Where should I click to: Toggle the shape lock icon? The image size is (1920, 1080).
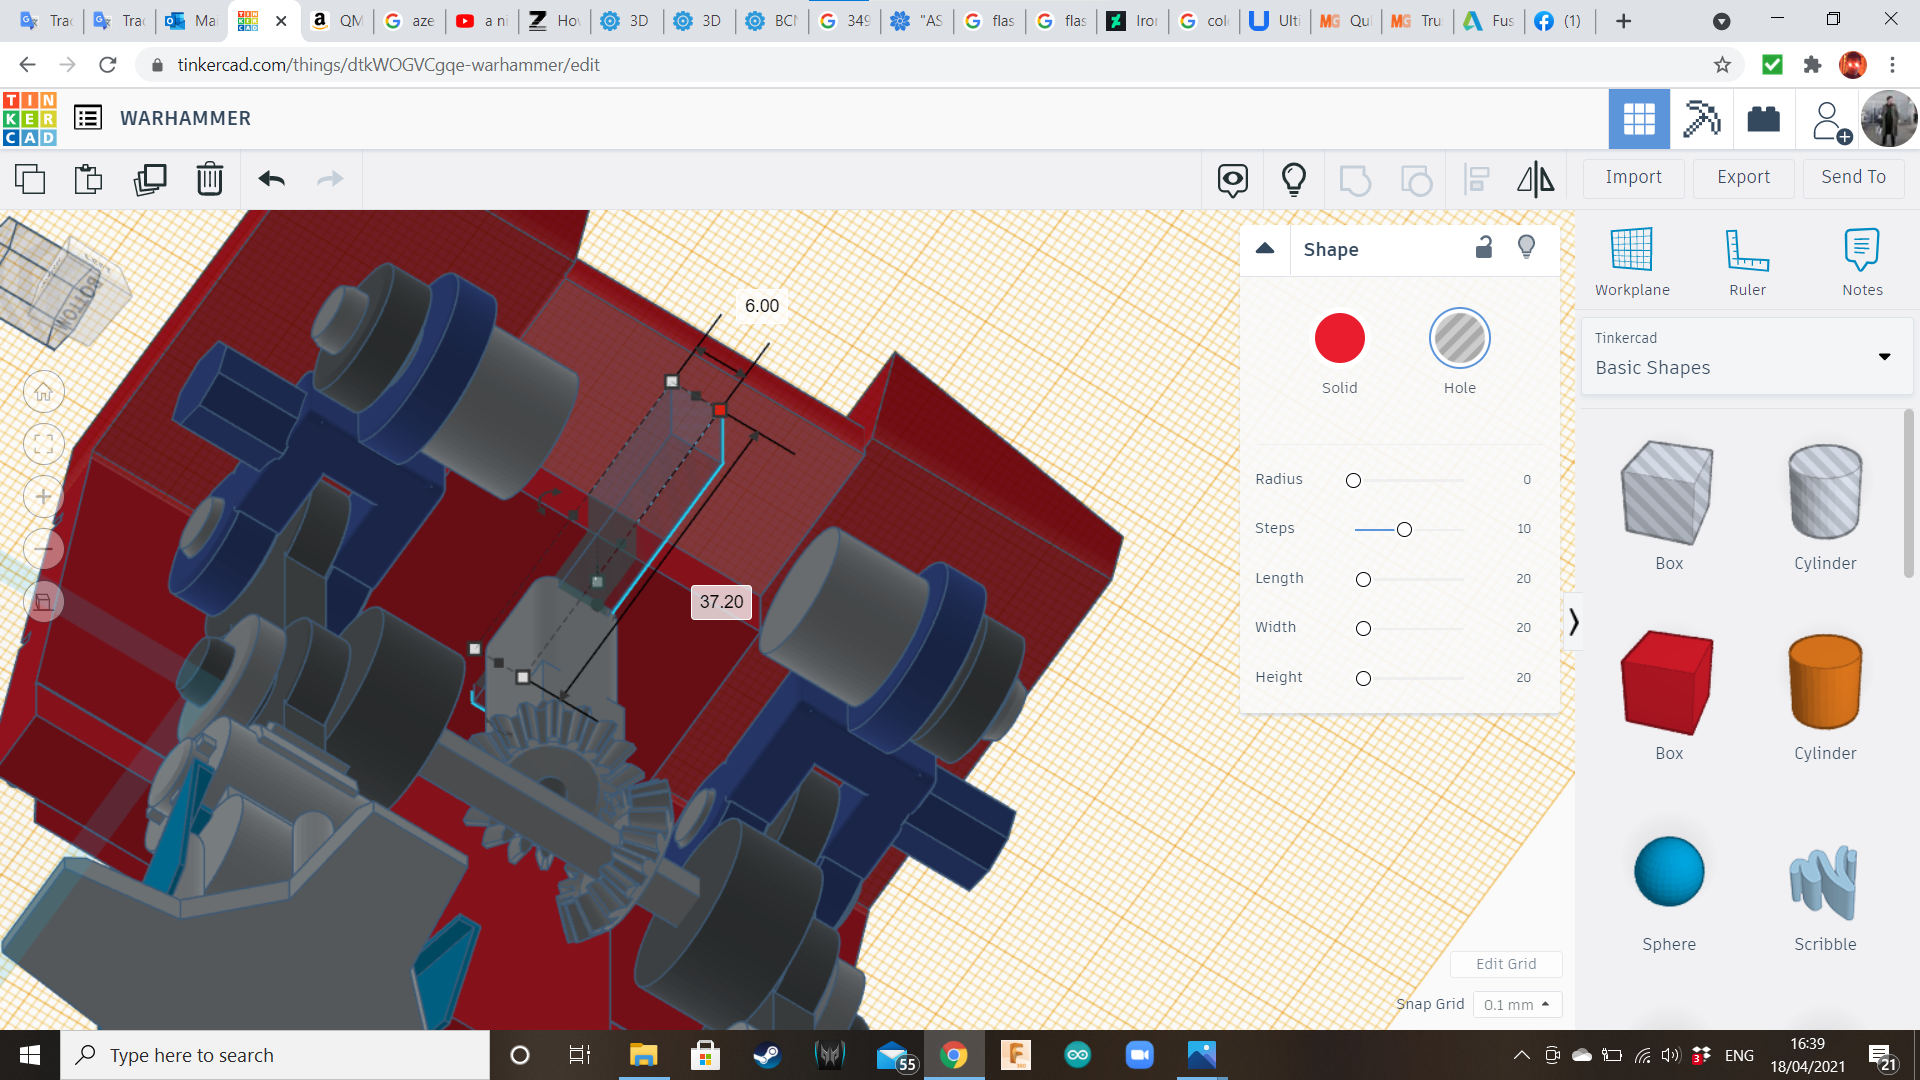click(x=1484, y=248)
